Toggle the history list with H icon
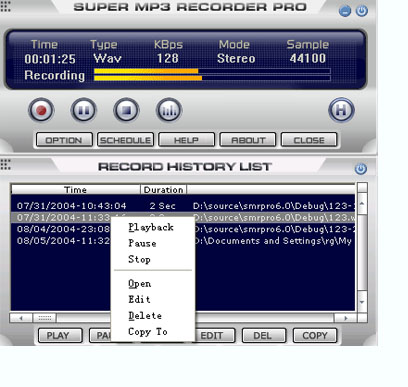This screenshot has height=387, width=408. pos(341,110)
